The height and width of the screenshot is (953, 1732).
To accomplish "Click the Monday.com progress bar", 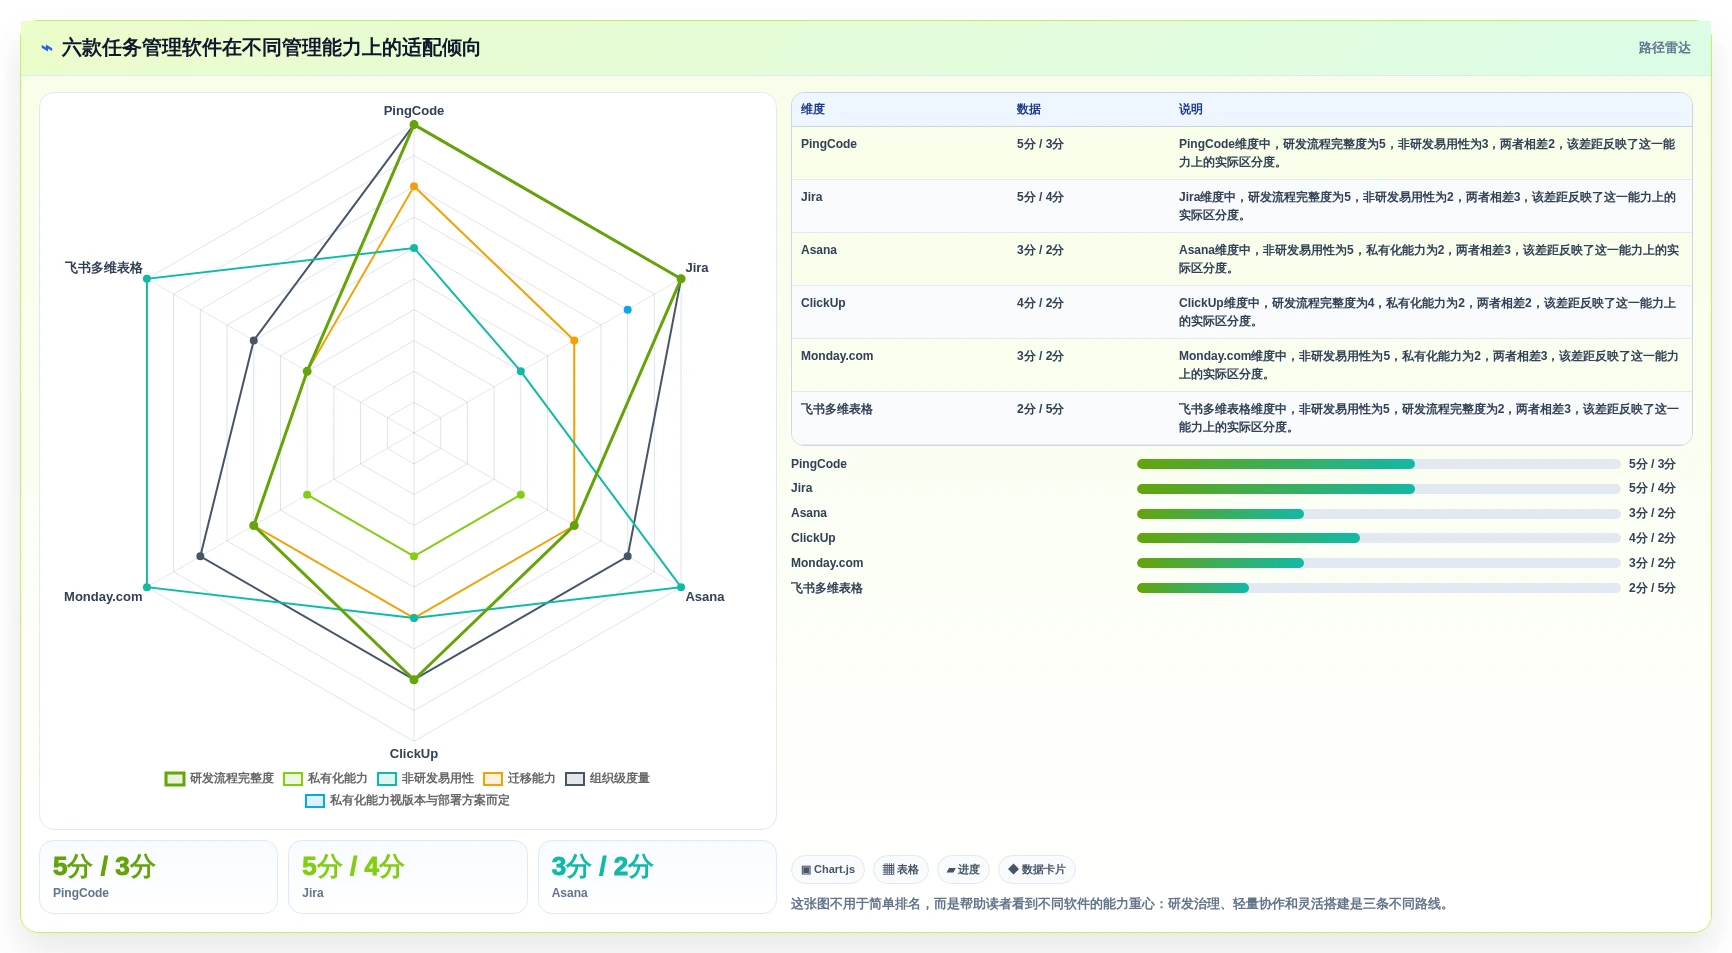I will [x=1378, y=563].
